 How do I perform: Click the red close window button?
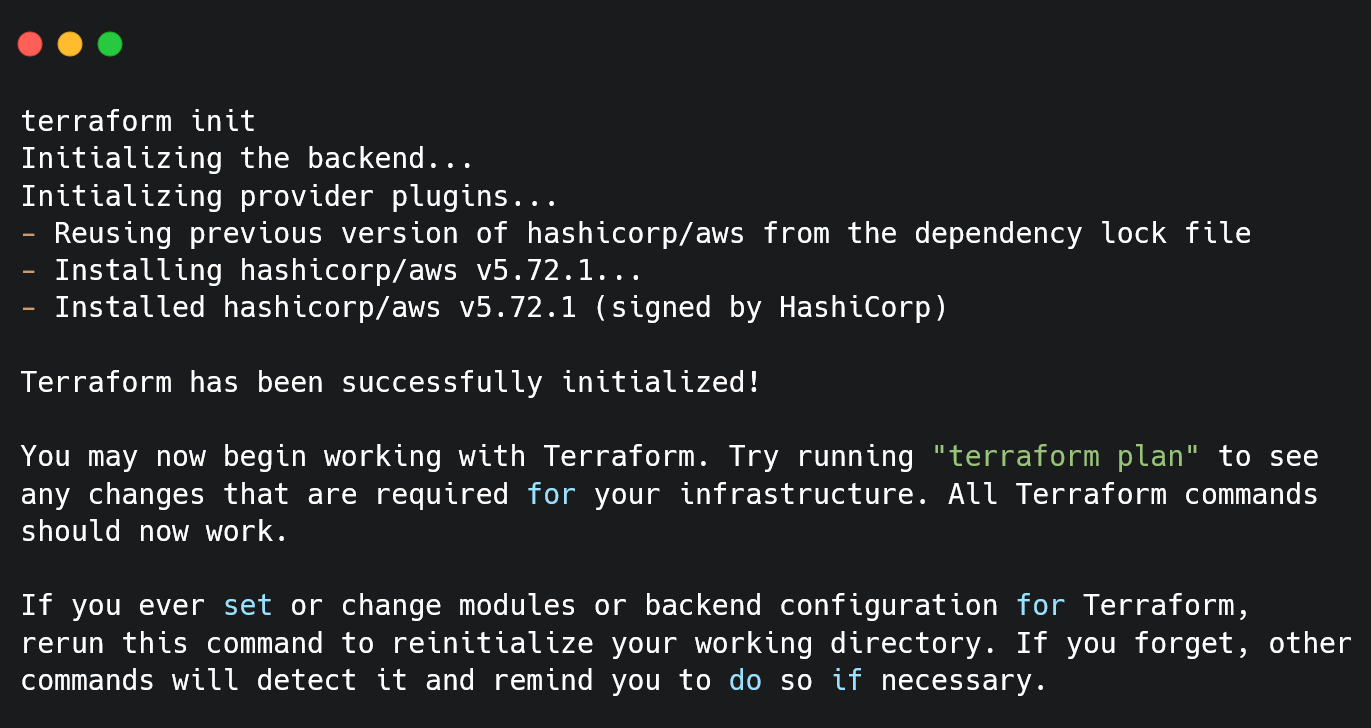[30, 44]
